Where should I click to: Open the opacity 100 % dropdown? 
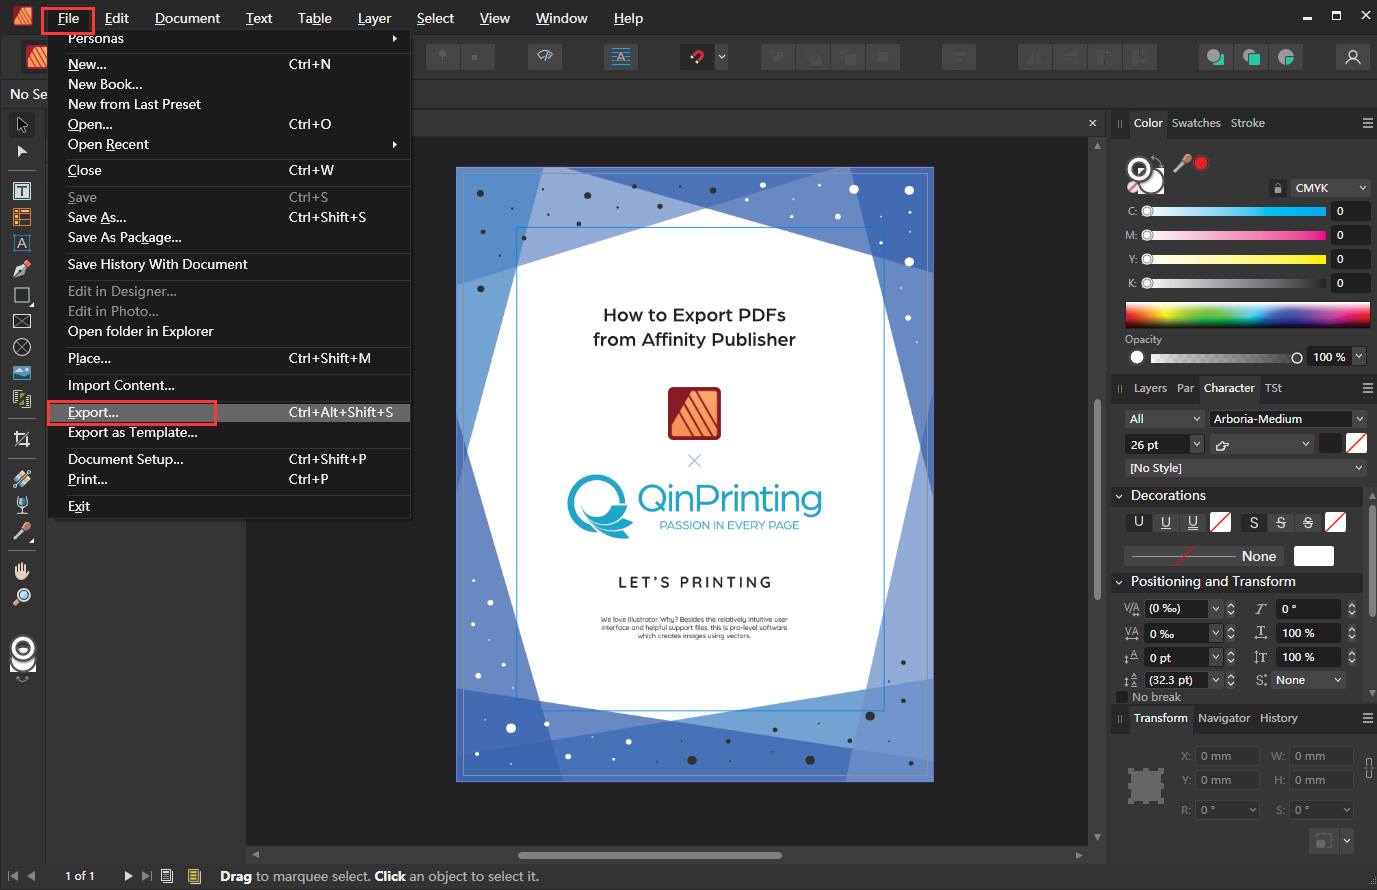pos(1359,357)
